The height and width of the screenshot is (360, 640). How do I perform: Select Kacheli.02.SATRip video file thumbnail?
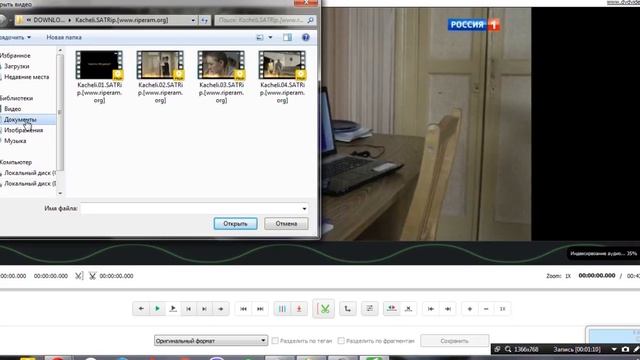[x=160, y=65]
